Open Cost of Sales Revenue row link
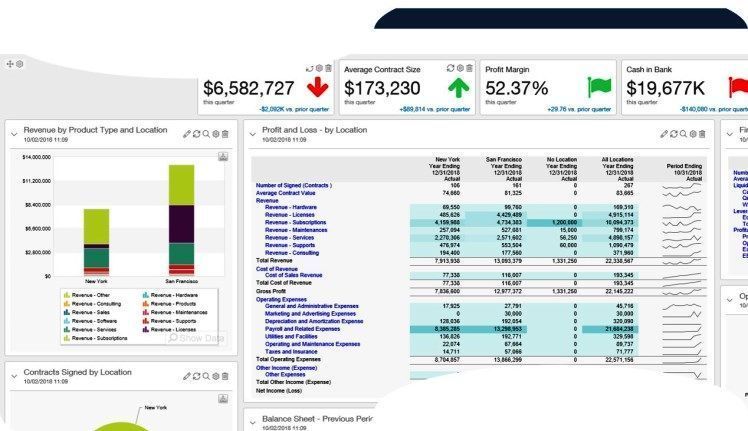Image resolution: width=748 pixels, height=431 pixels. [x=293, y=275]
